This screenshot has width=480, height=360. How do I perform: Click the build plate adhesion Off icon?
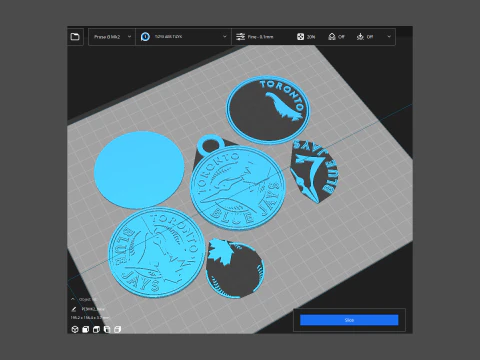click(x=360, y=37)
